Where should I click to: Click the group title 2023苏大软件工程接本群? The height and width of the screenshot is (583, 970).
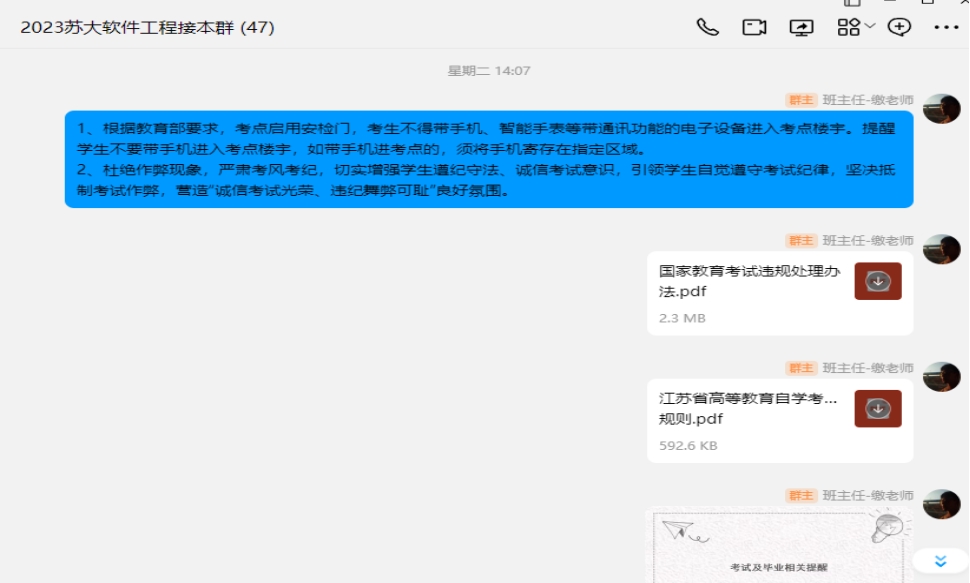[147, 28]
